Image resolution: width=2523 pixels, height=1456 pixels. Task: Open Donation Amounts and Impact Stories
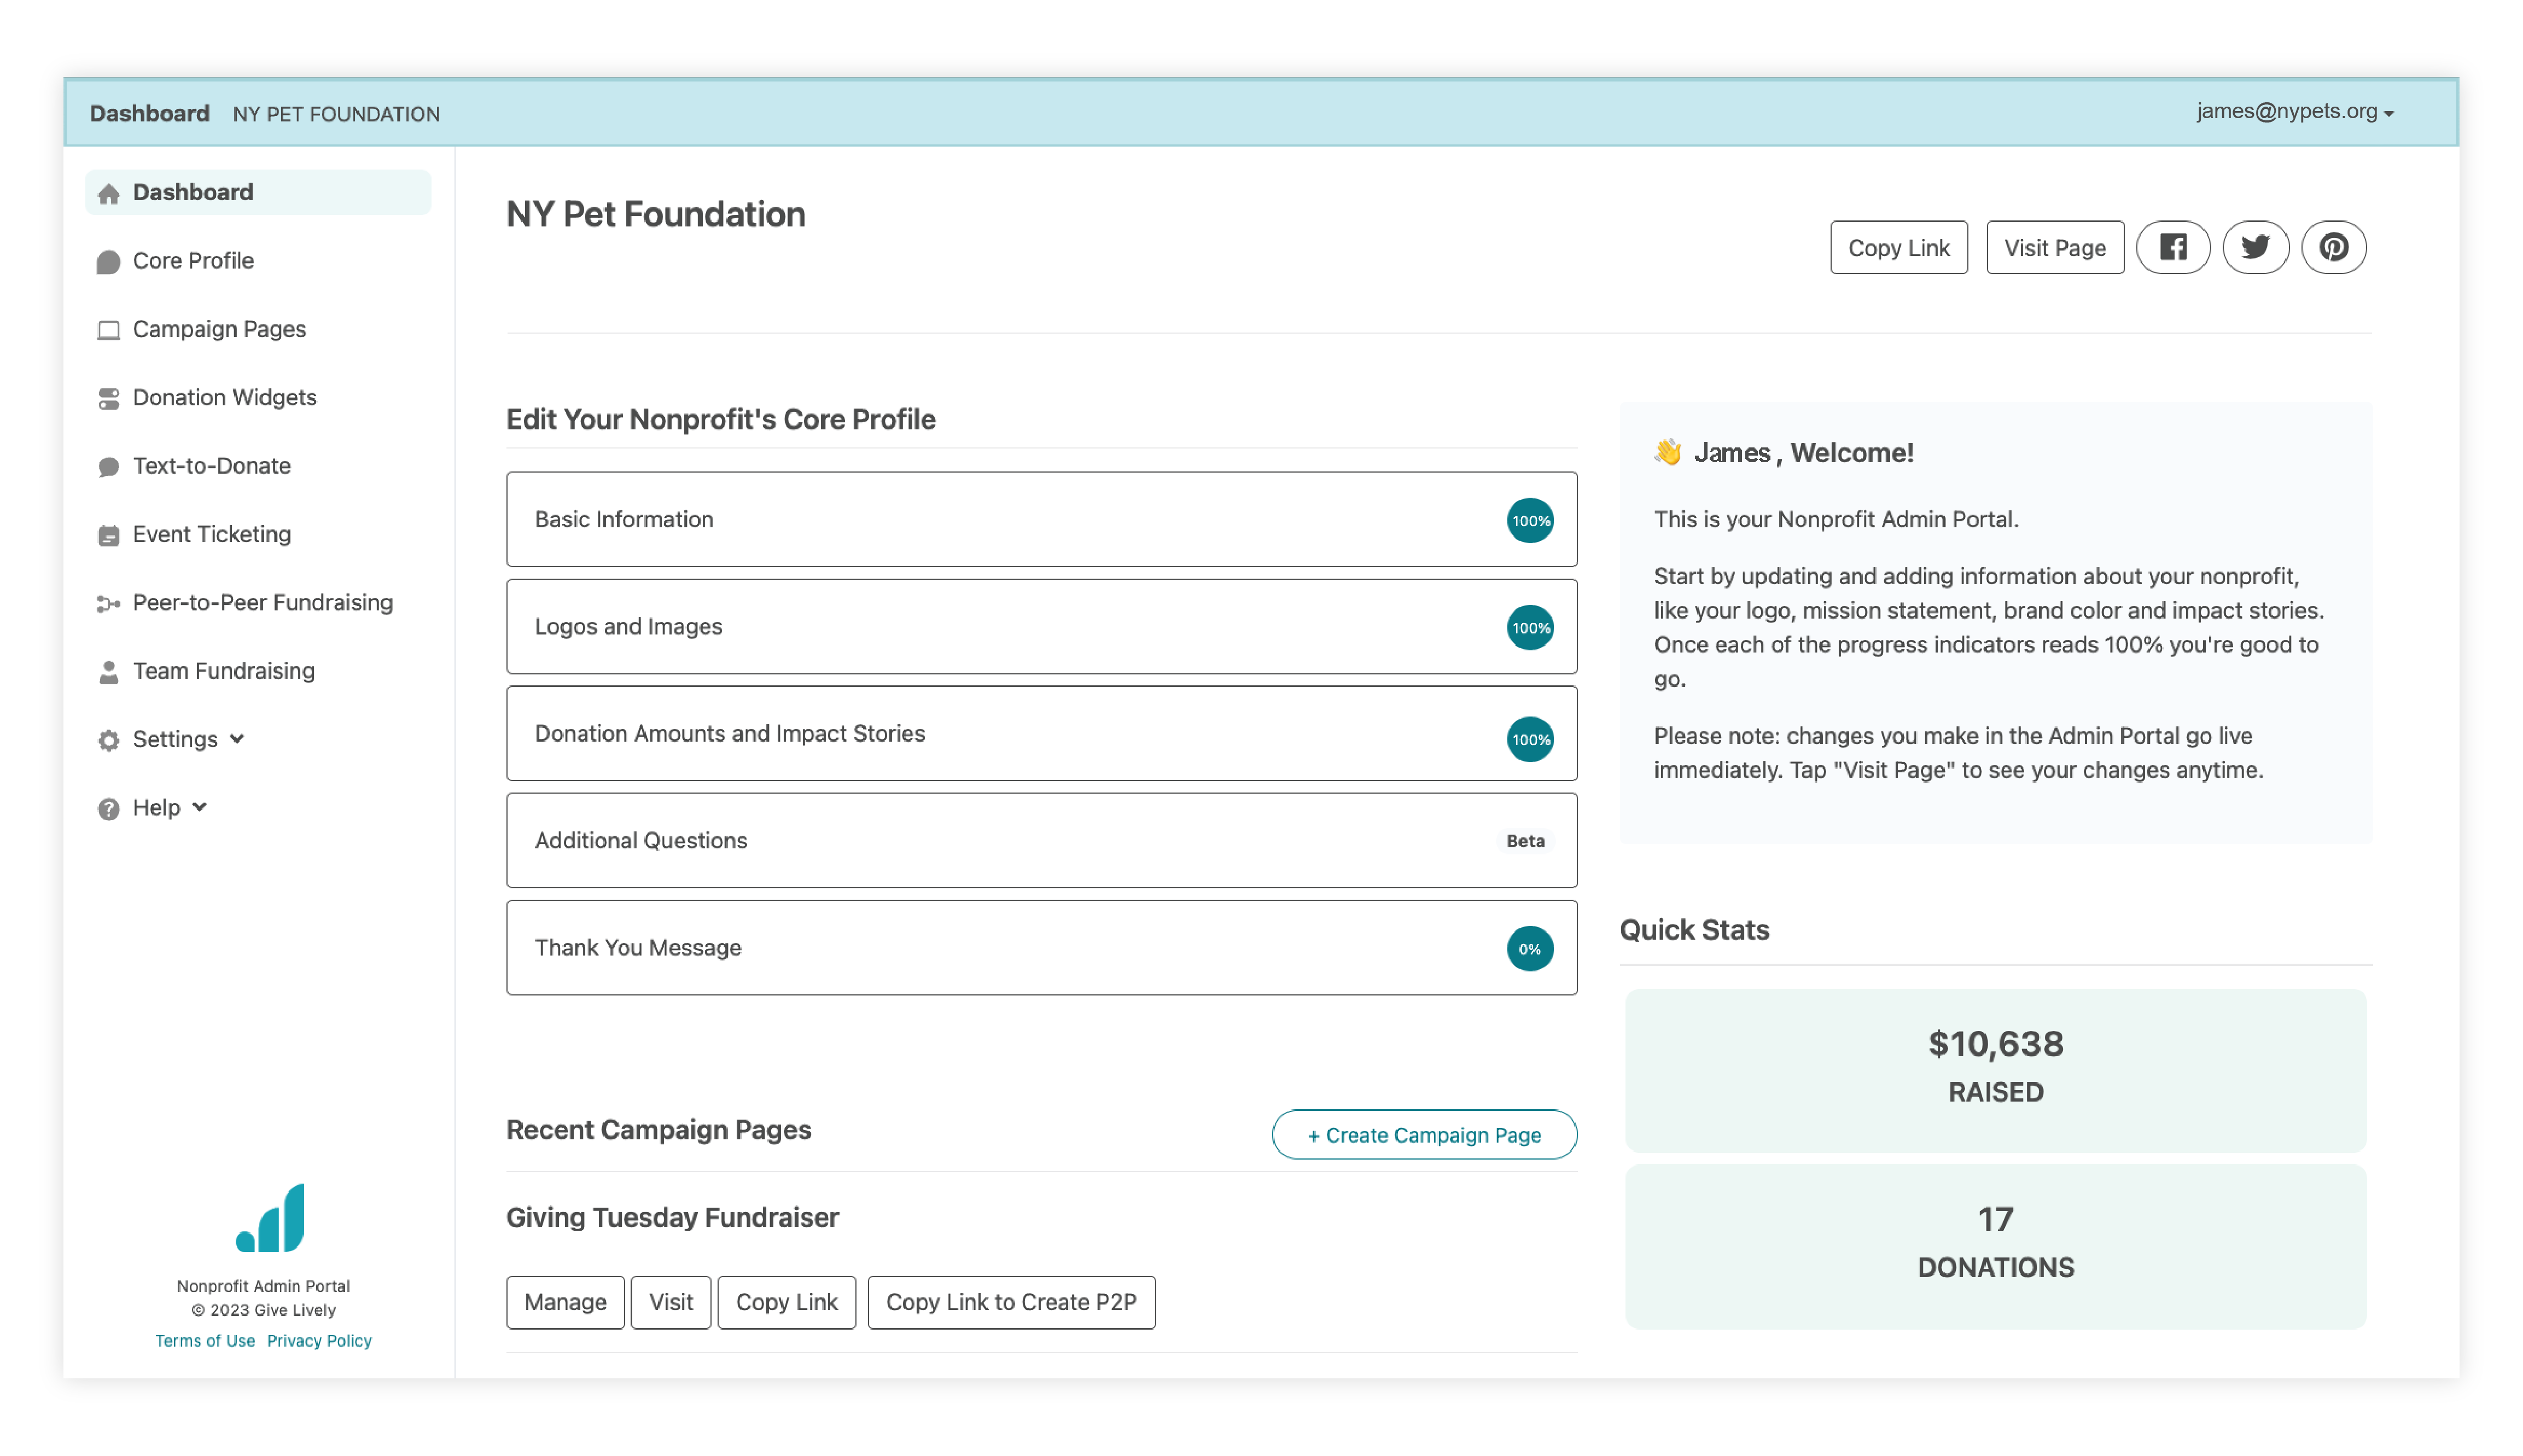click(1041, 733)
